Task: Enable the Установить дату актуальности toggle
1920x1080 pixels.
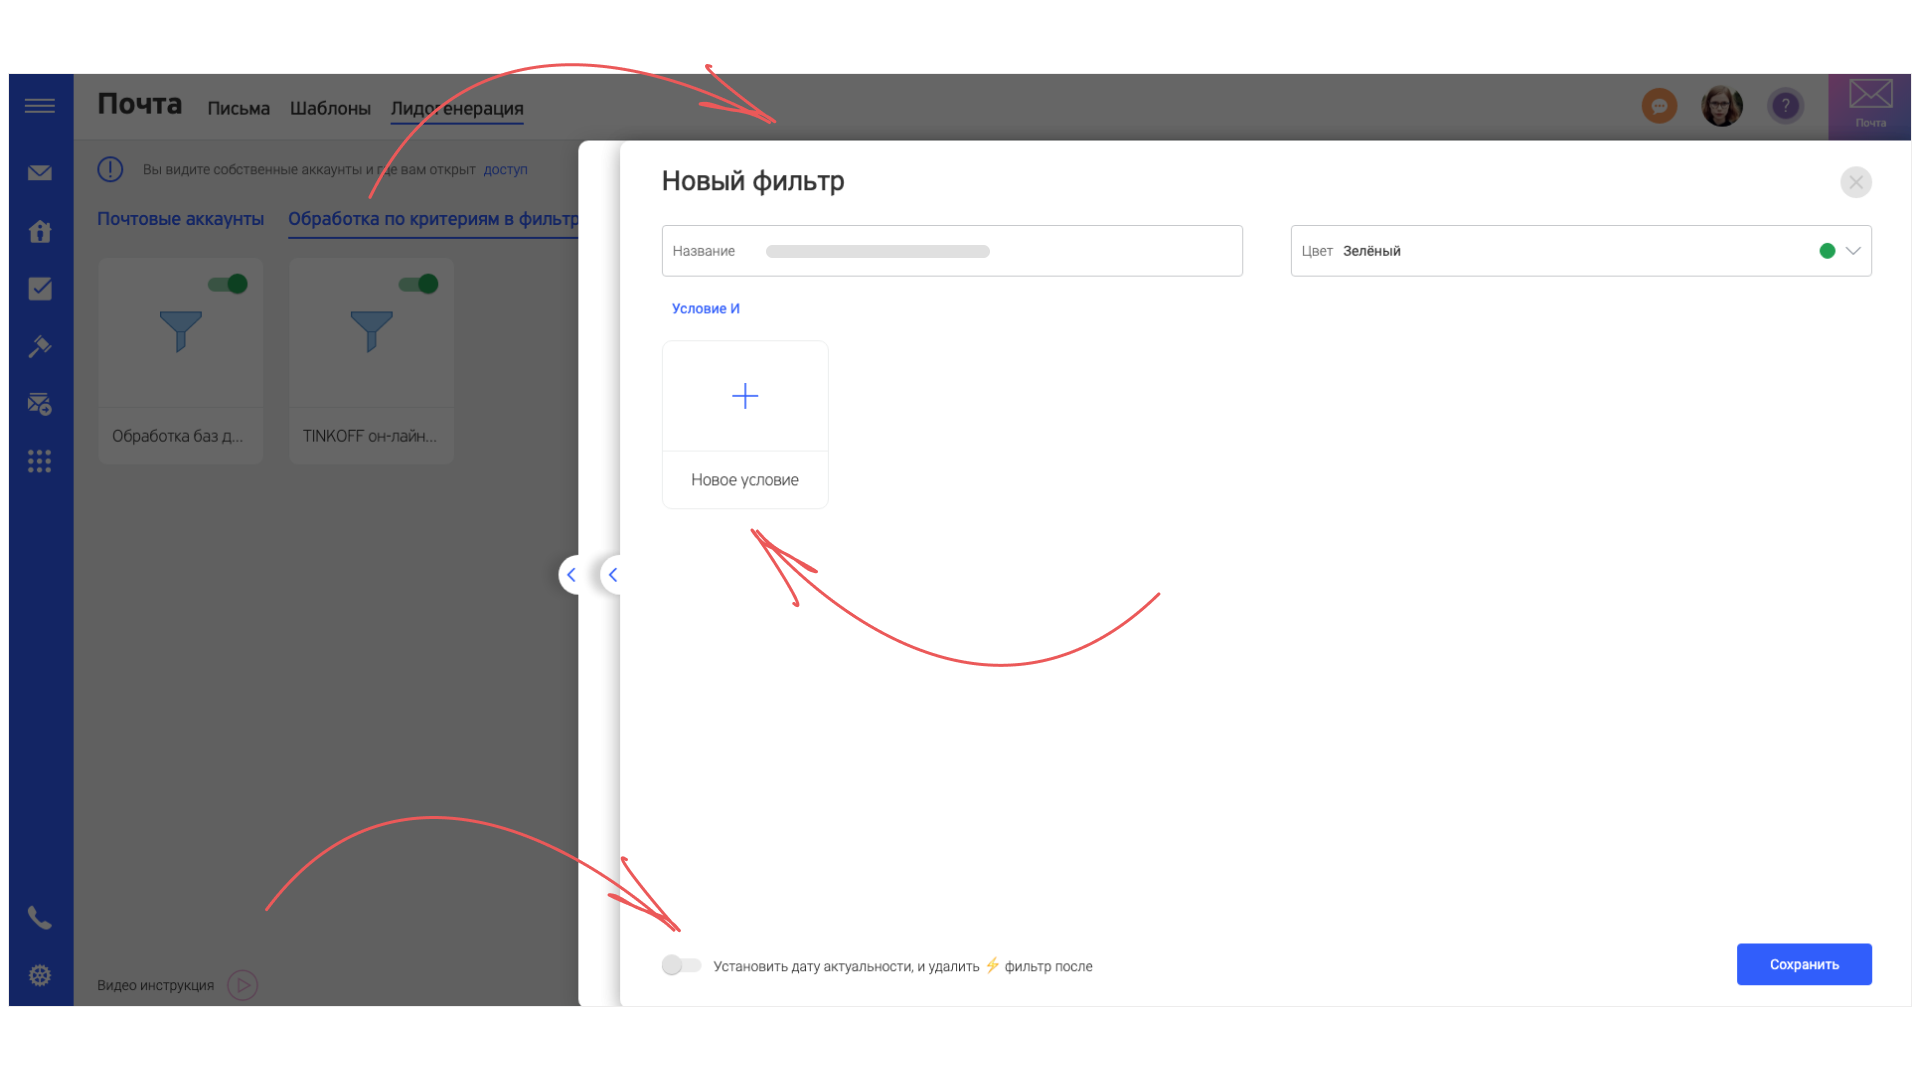Action: [x=681, y=965]
